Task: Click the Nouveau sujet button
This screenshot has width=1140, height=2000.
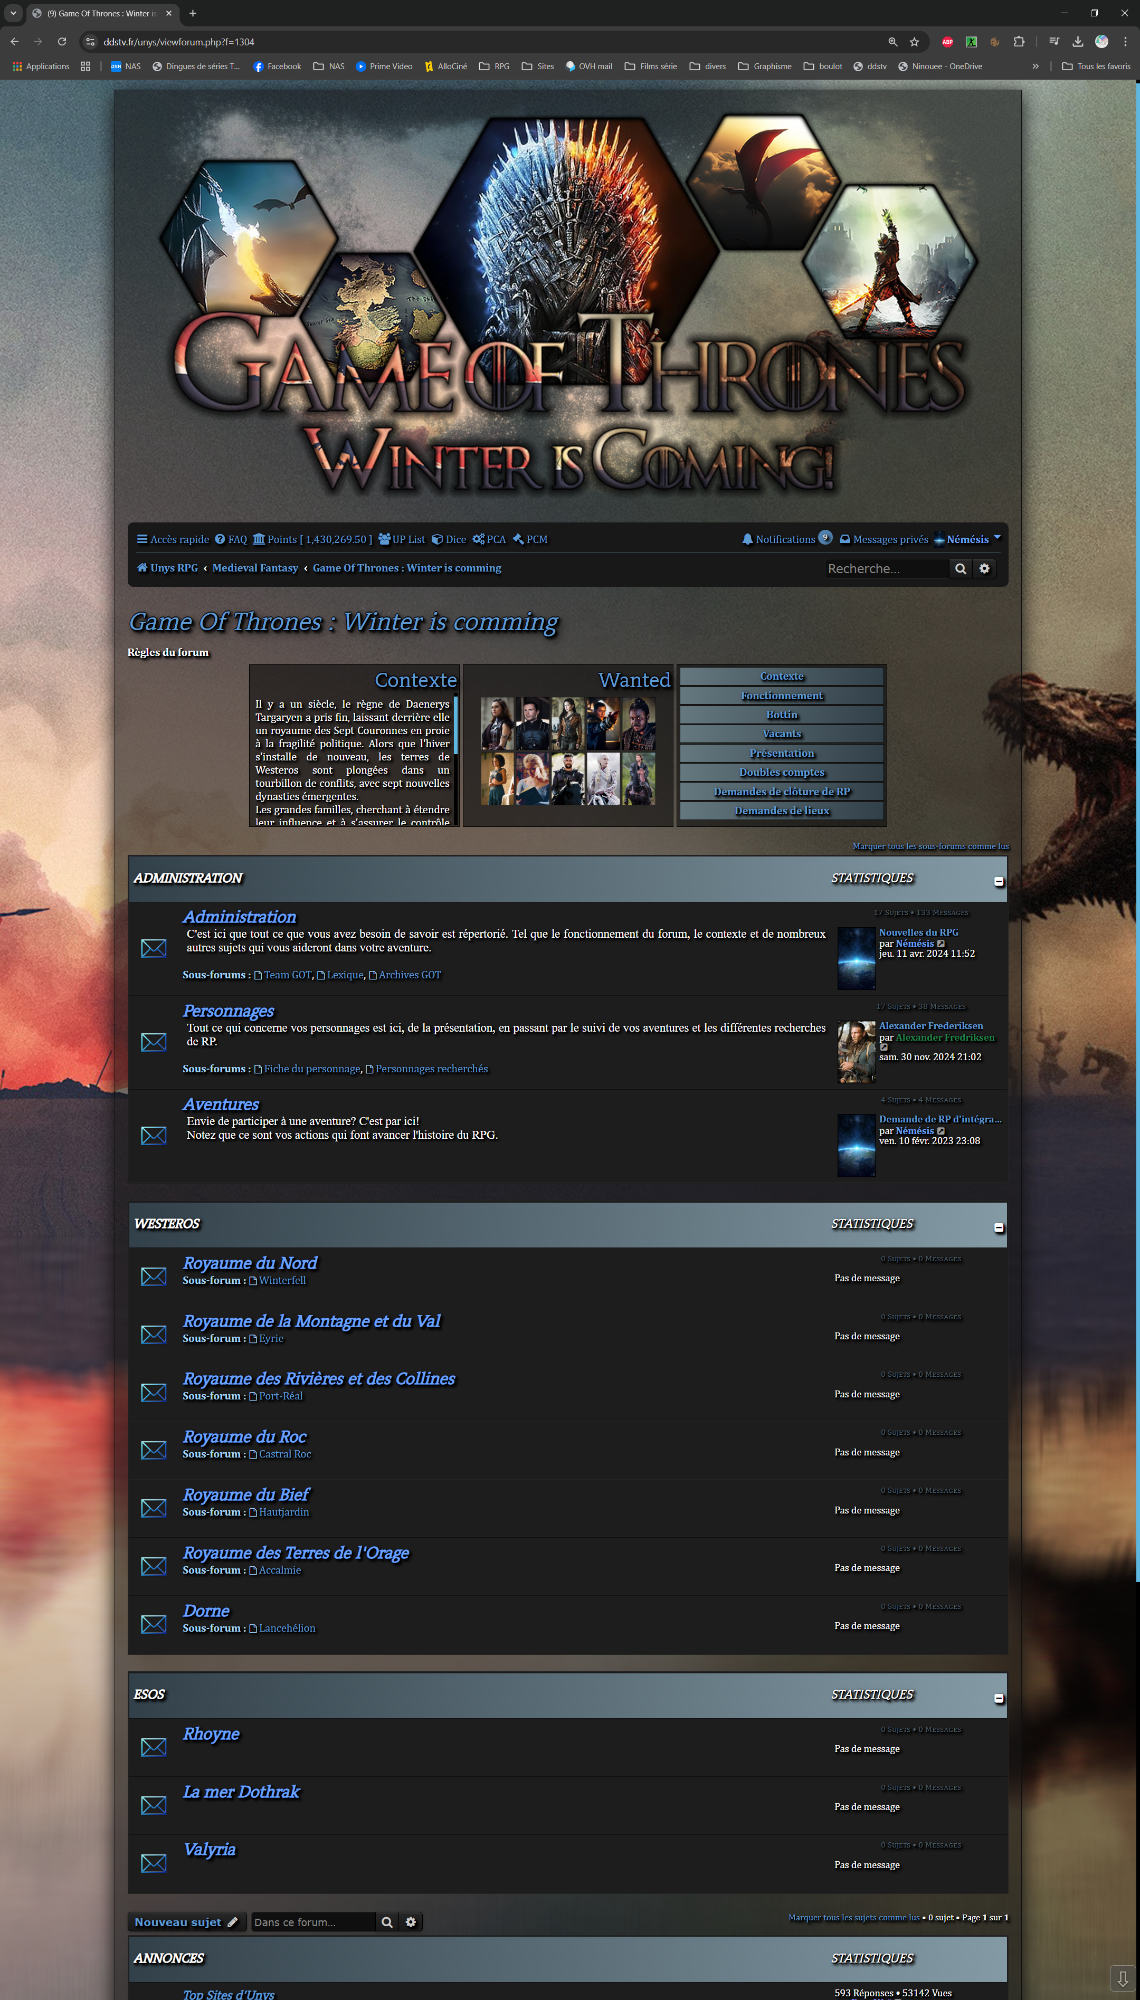Action: coord(186,1922)
